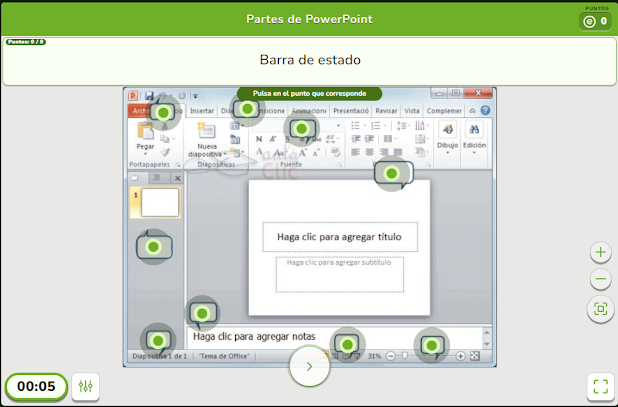Click the PowerPoint logo icon in the title bar

(133, 96)
